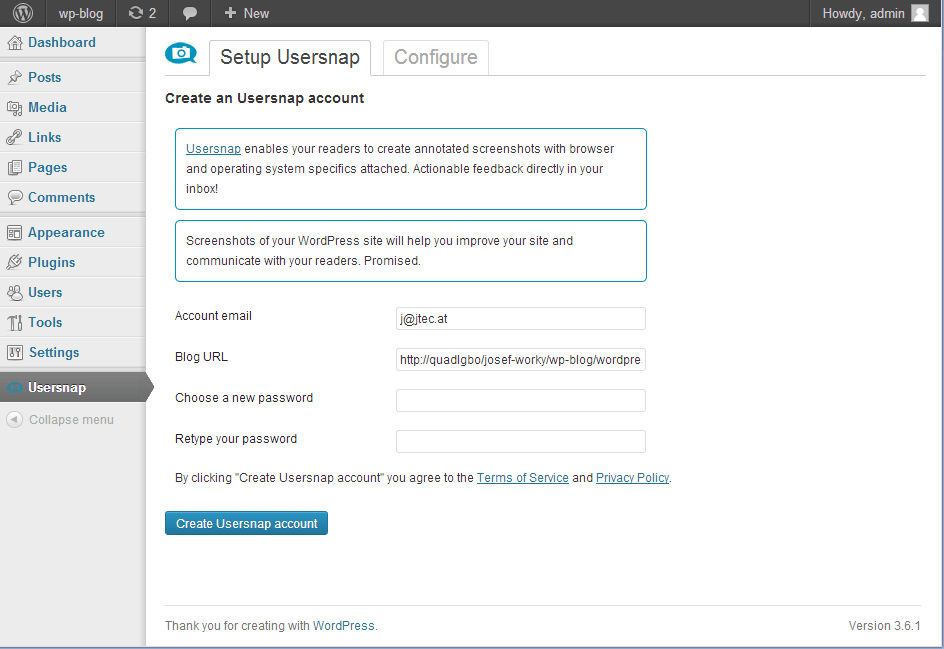Screen dimensions: 944x649
Task: Click the Posts pushpin icon
Action: pyautogui.click(x=14, y=78)
